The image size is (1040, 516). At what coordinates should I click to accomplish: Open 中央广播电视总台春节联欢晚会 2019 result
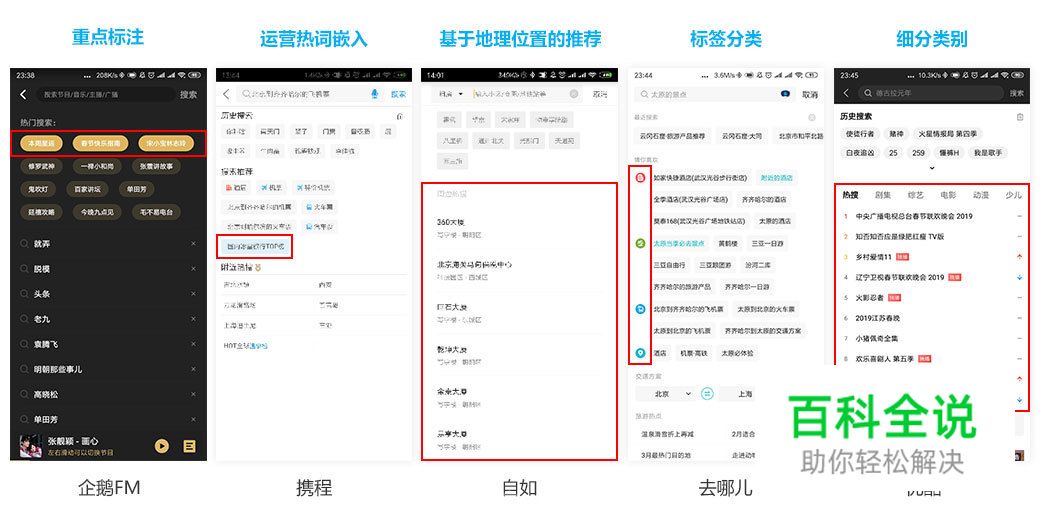coord(914,216)
